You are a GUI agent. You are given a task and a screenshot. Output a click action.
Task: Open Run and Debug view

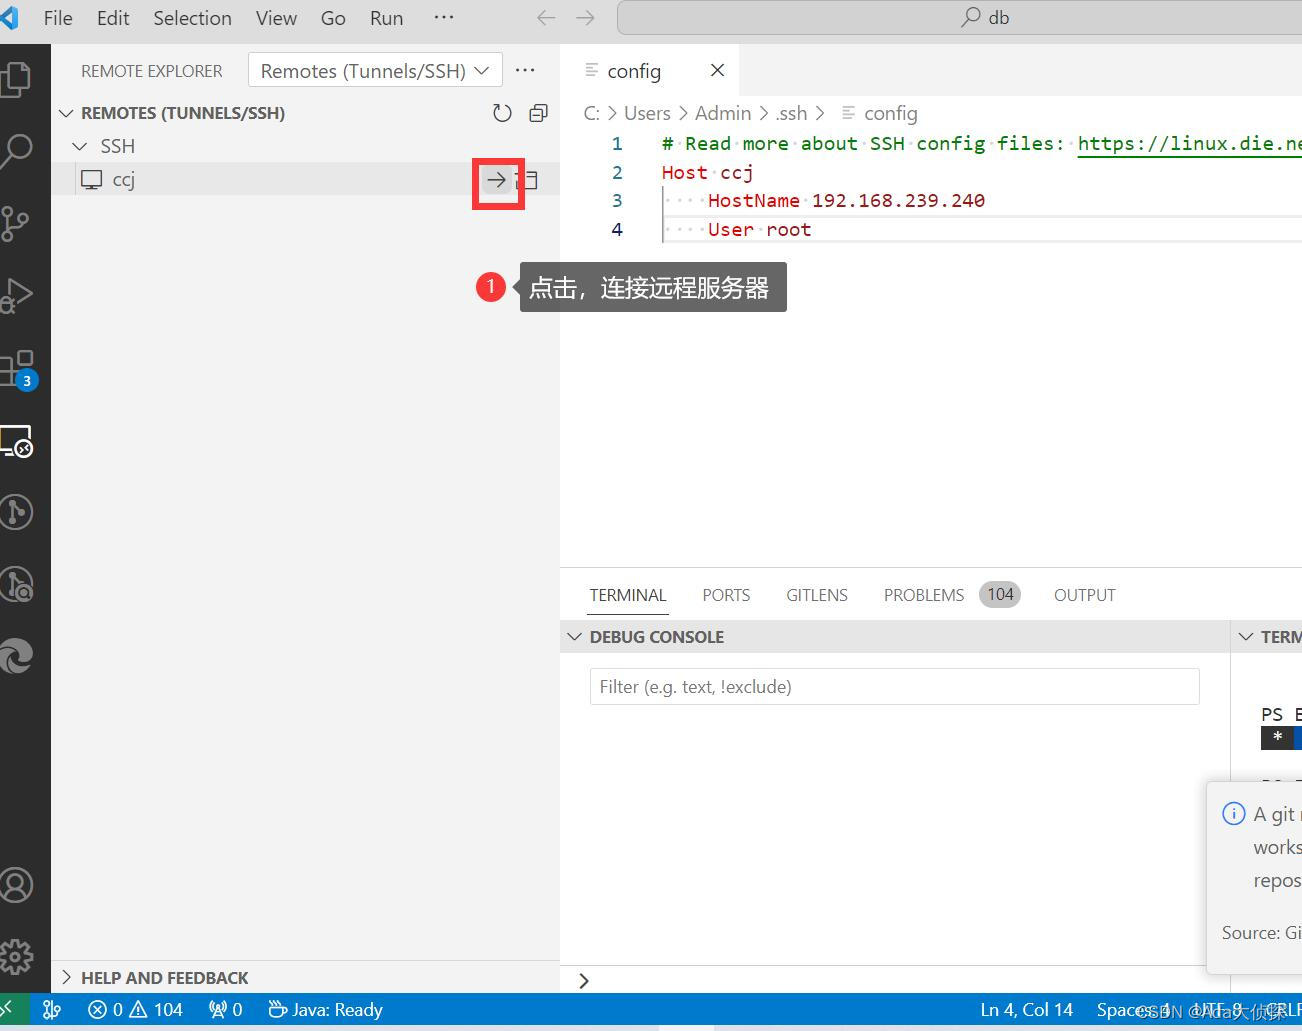(16, 294)
